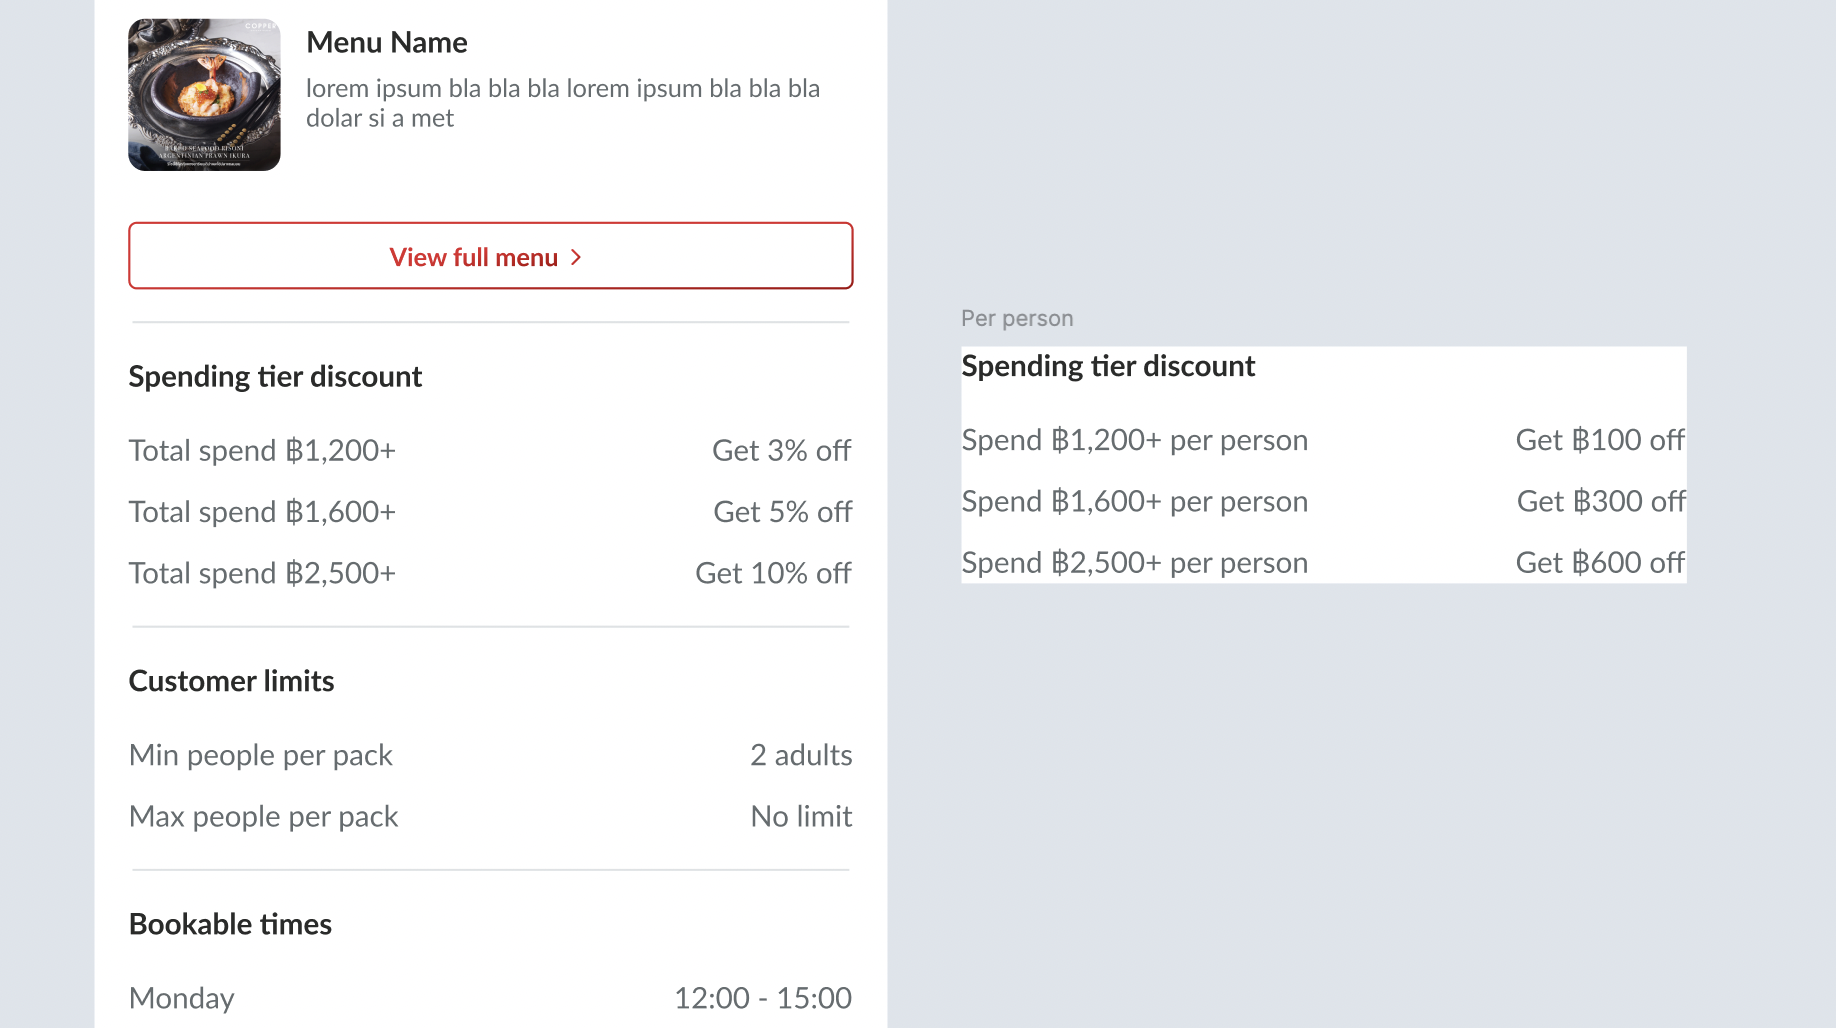Click the Get 10% off value
Viewport: 1836px width, 1028px height.
click(x=773, y=574)
